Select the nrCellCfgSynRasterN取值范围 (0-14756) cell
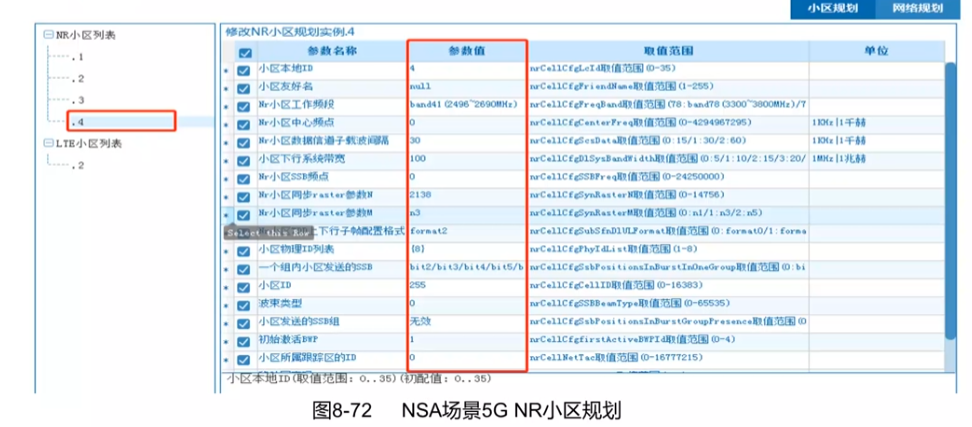The image size is (972, 427). (x=668, y=195)
